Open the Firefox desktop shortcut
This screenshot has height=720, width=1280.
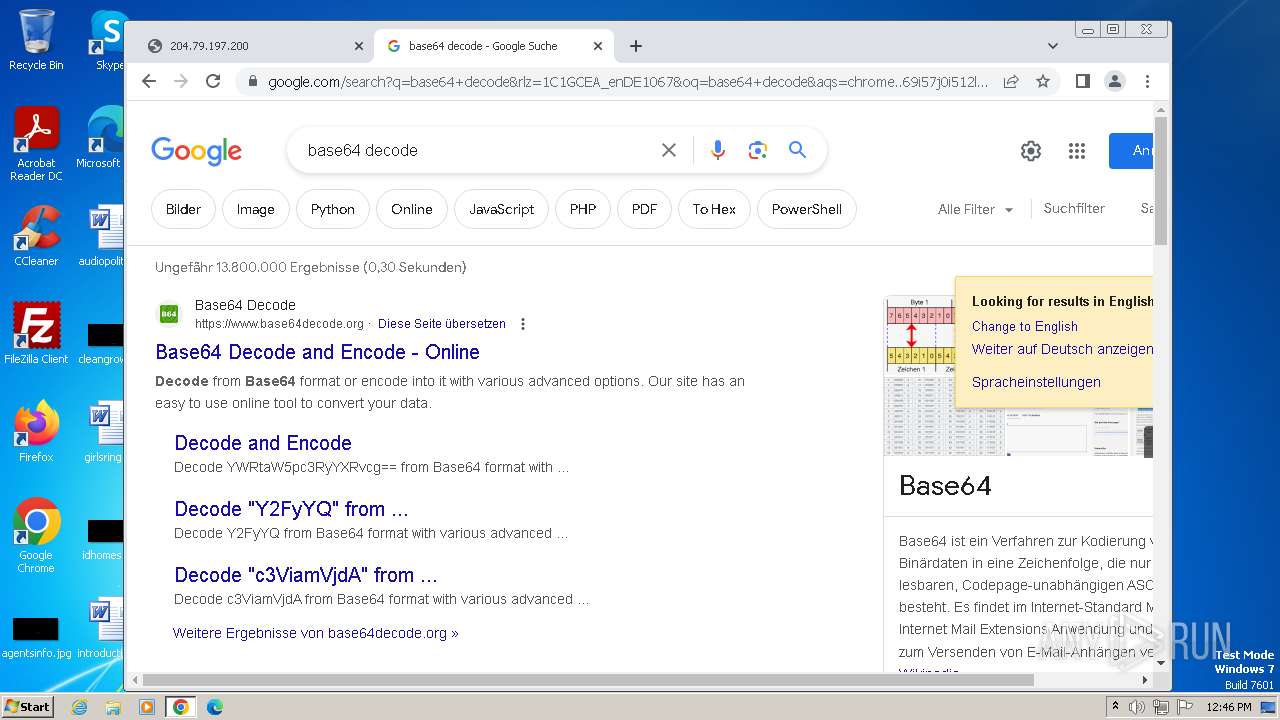tap(36, 431)
